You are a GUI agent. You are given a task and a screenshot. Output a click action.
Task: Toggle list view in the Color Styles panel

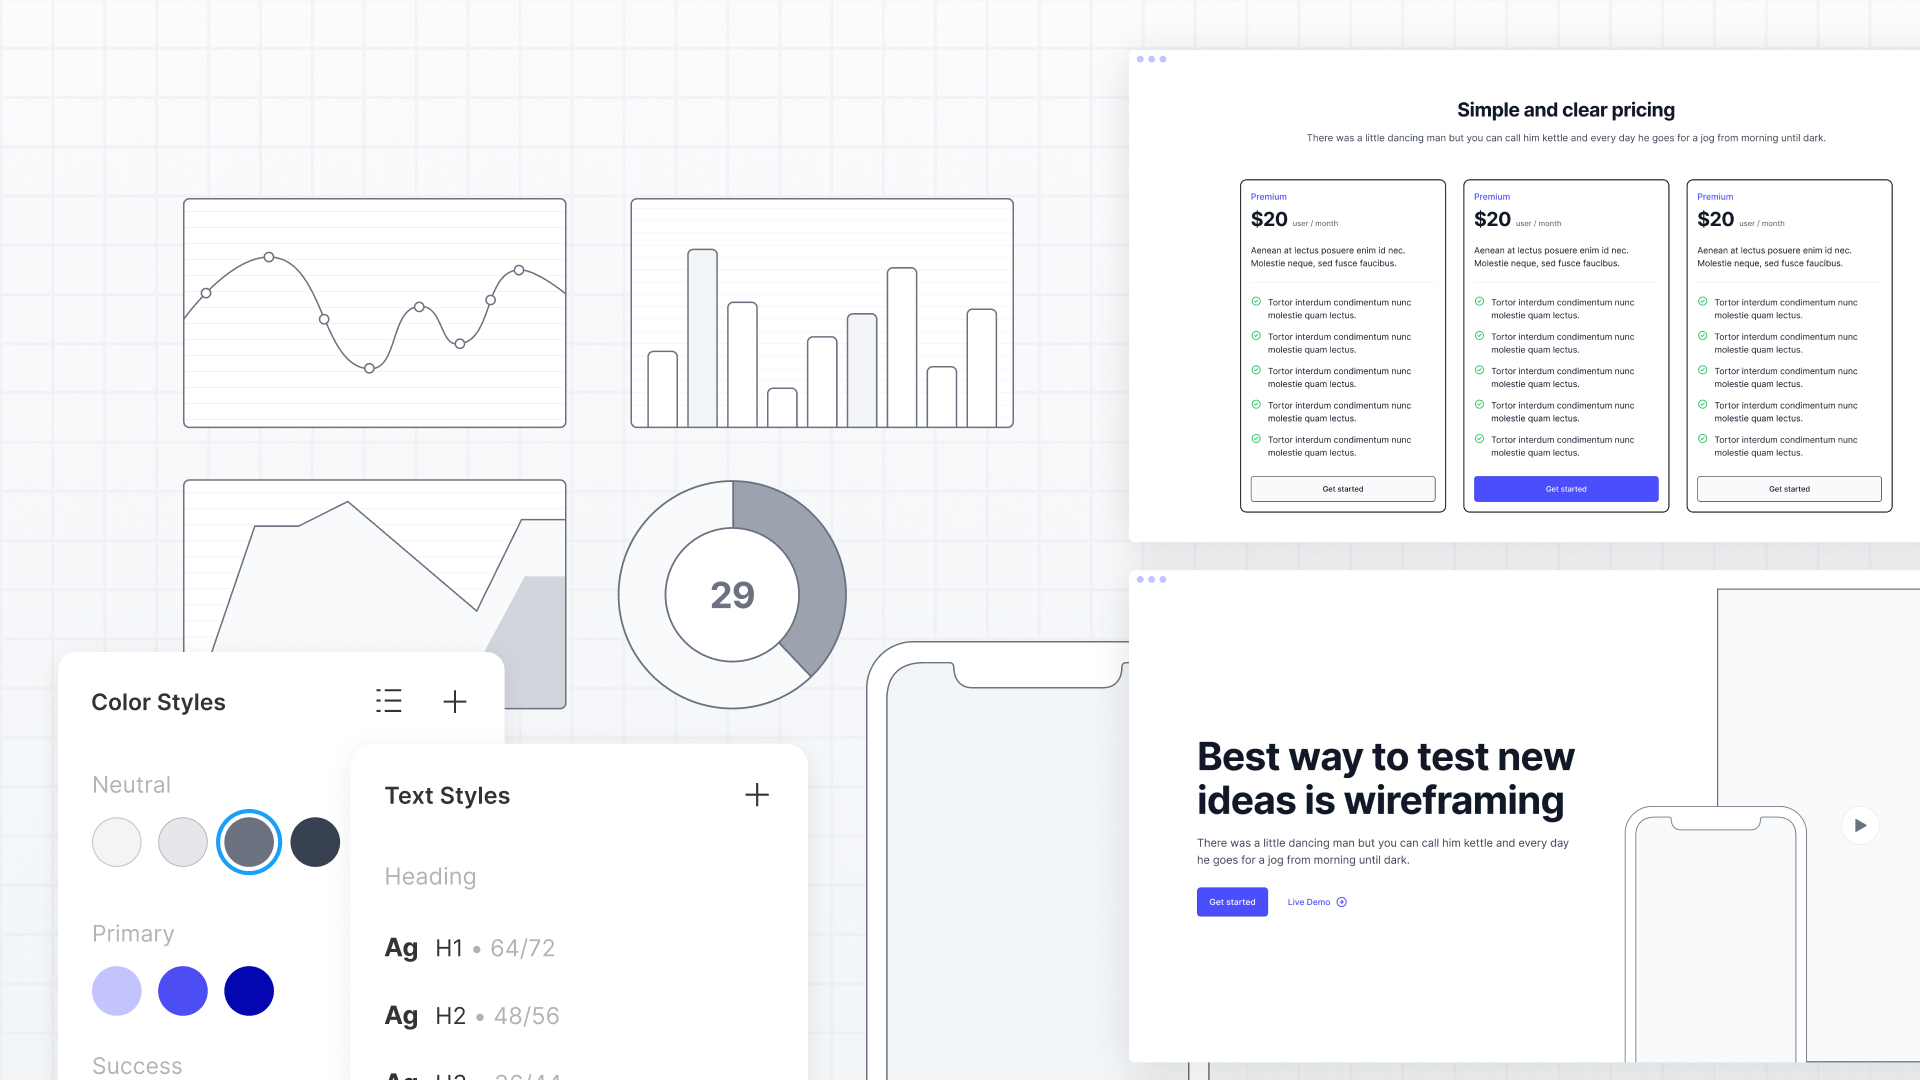coord(389,701)
